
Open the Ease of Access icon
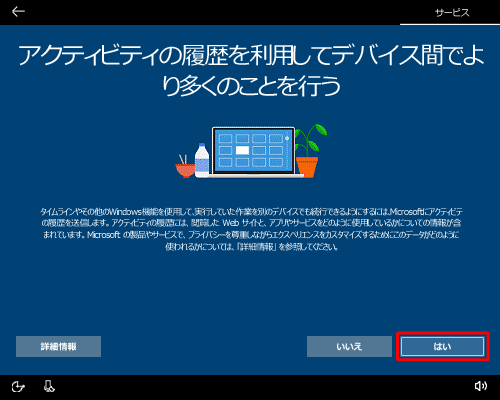pyautogui.click(x=18, y=387)
